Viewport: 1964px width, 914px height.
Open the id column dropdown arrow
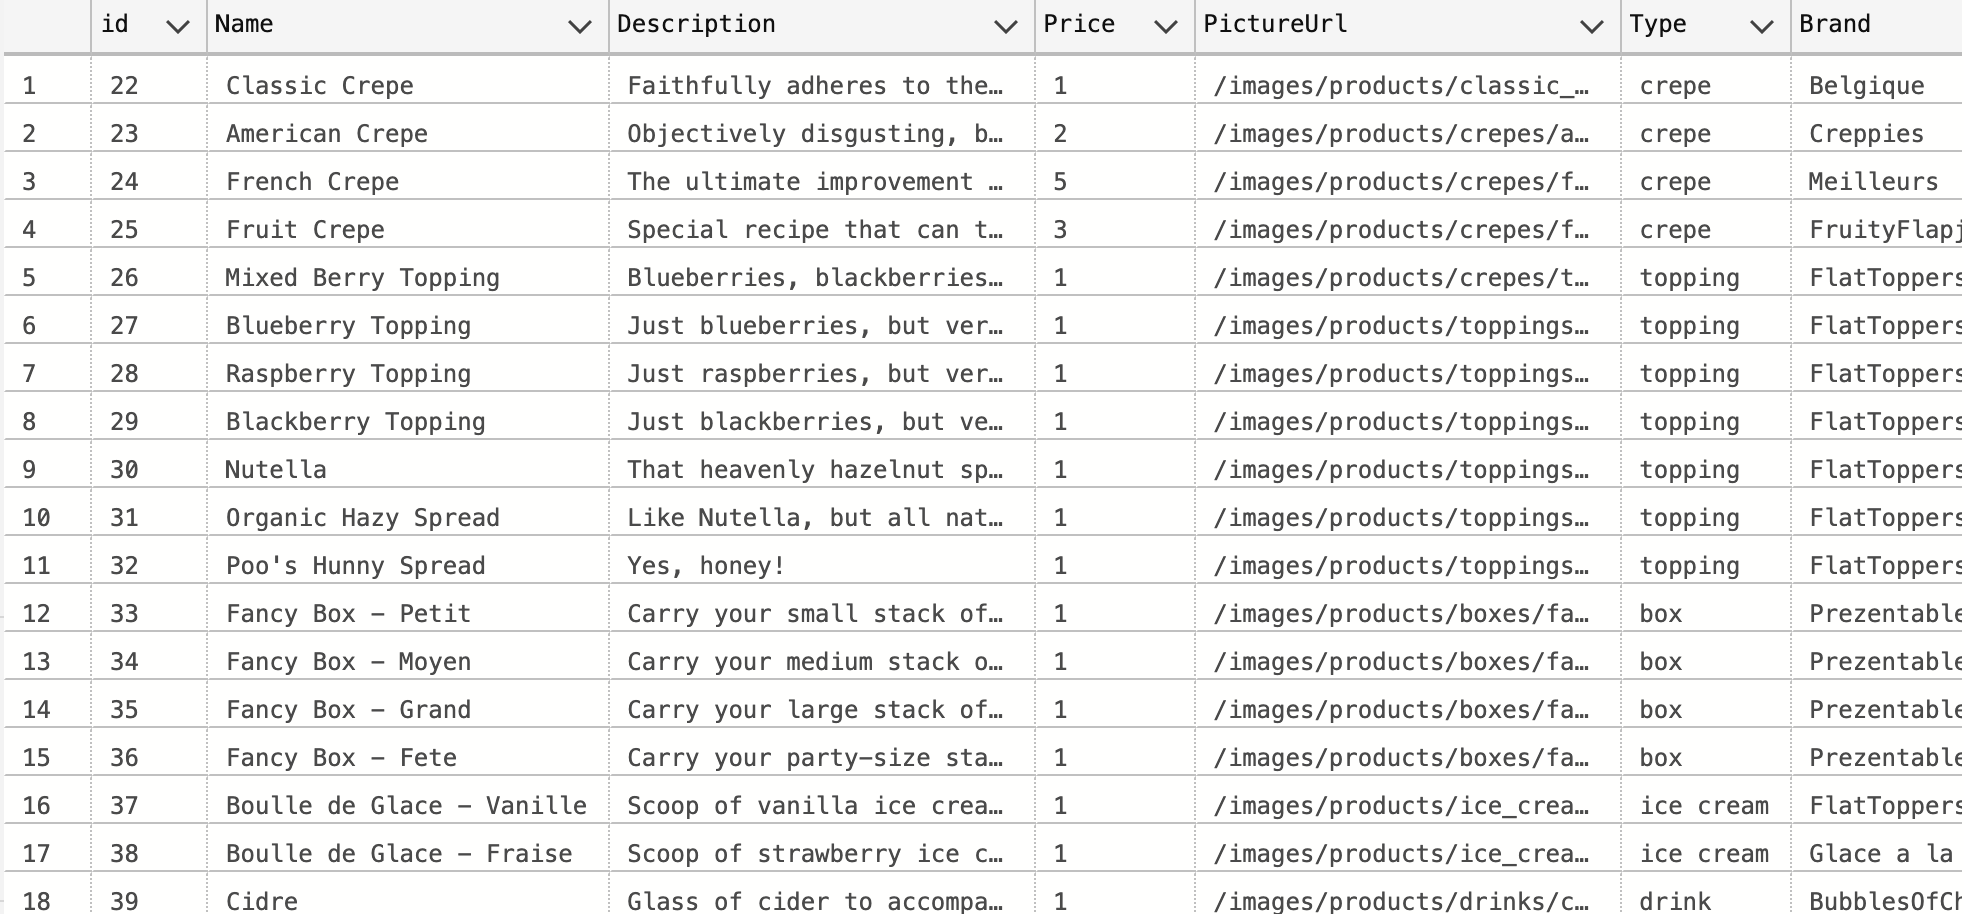pyautogui.click(x=178, y=27)
